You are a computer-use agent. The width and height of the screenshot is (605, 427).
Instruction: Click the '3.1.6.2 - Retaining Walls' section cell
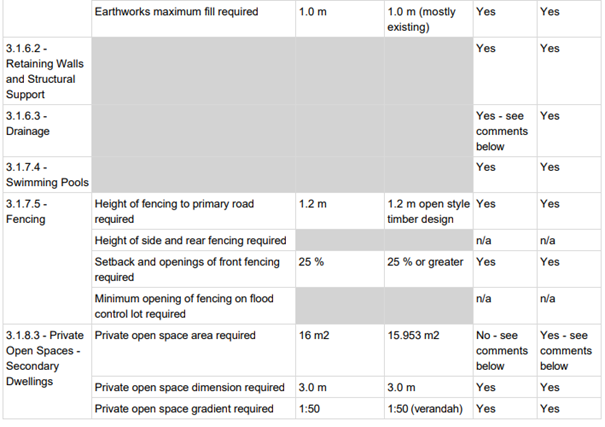(x=45, y=71)
